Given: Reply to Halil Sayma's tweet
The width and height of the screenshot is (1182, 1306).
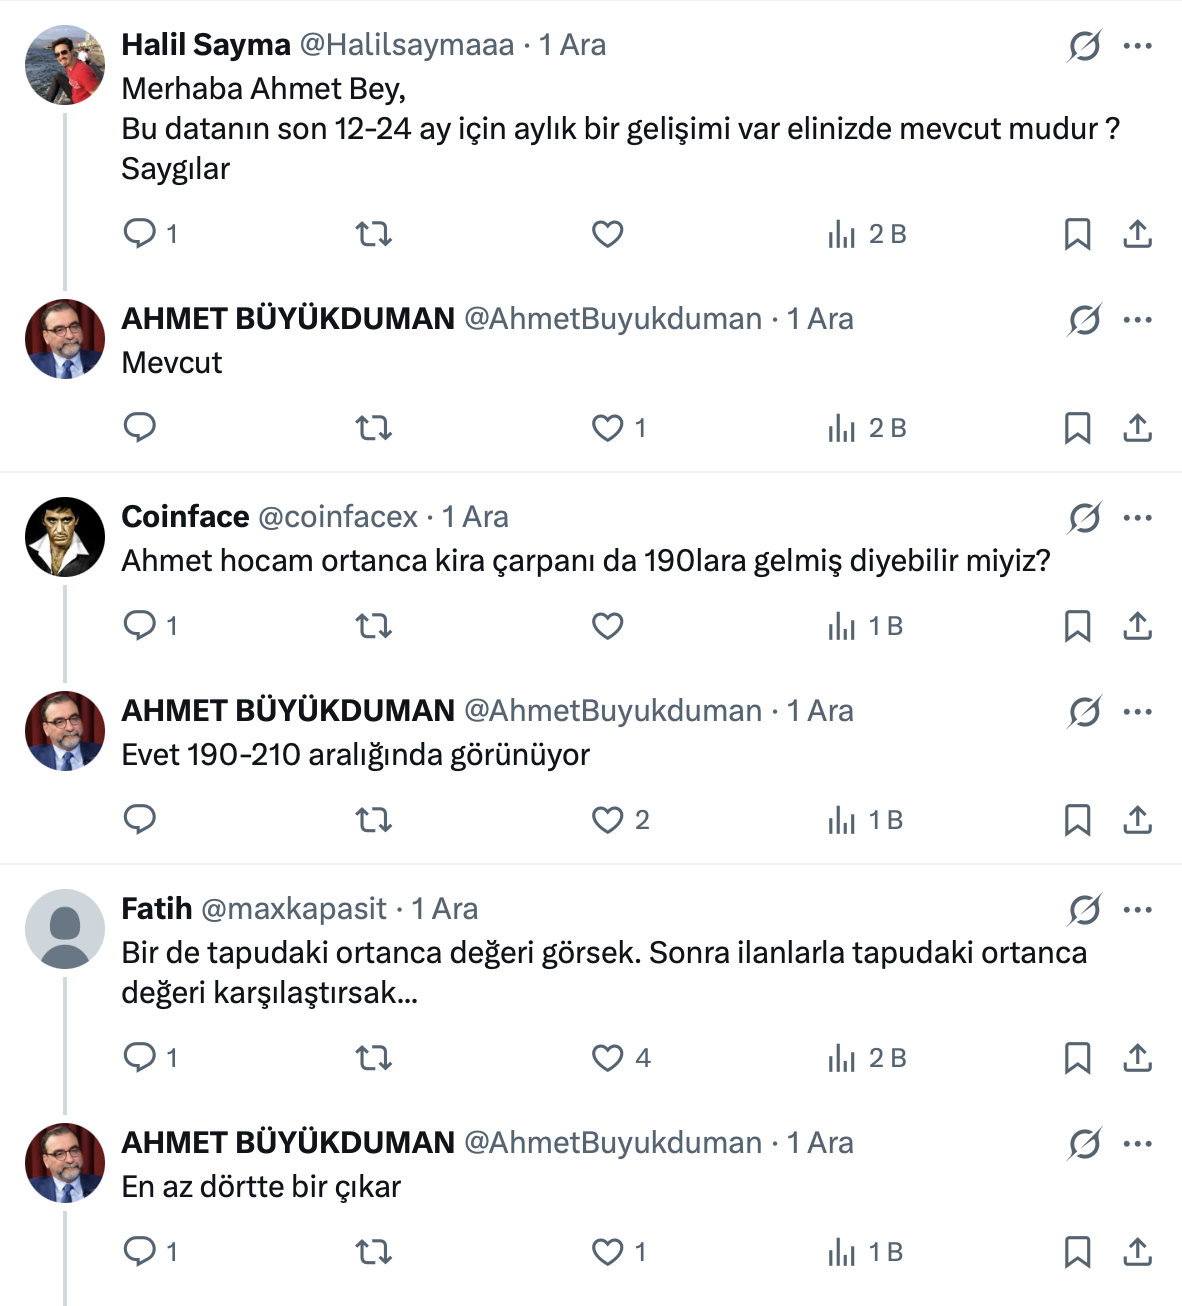Looking at the screenshot, I should (x=139, y=234).
